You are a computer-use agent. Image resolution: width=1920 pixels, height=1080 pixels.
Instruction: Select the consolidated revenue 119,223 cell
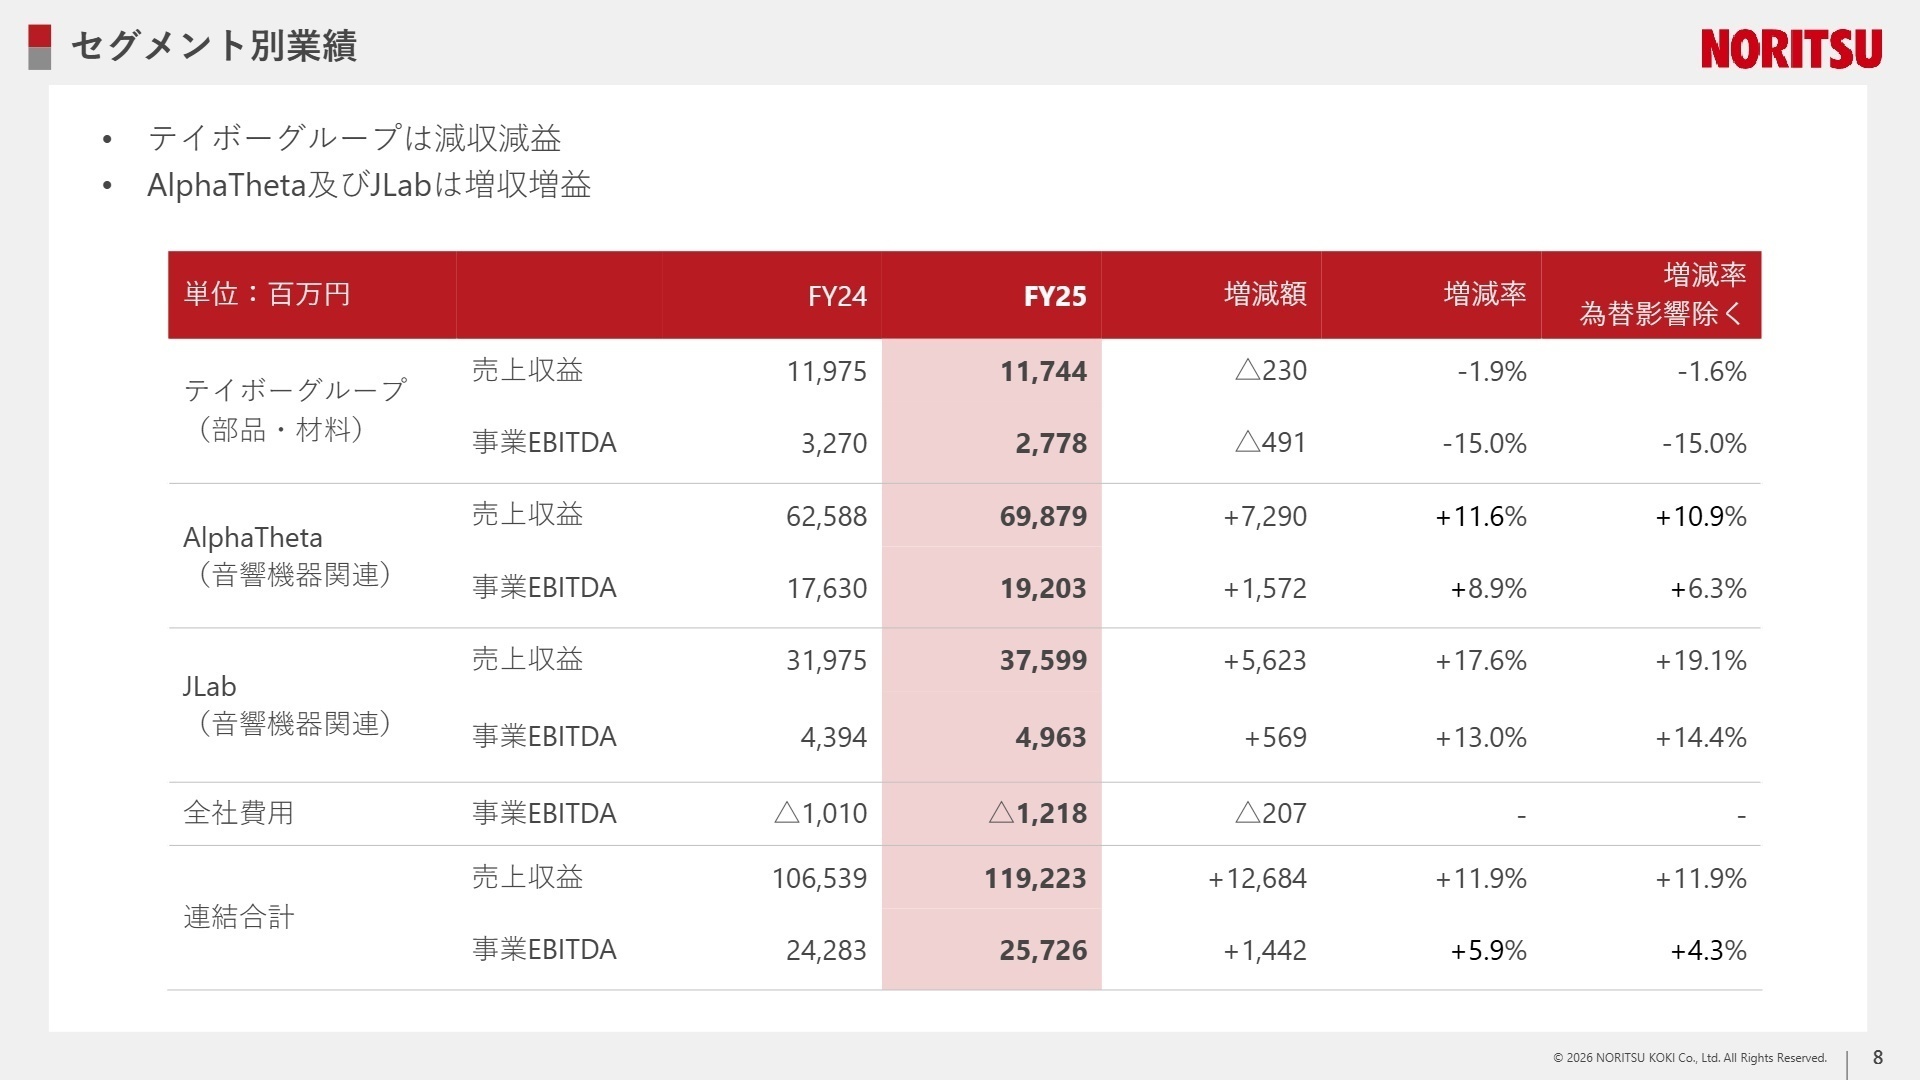[x=1034, y=878]
